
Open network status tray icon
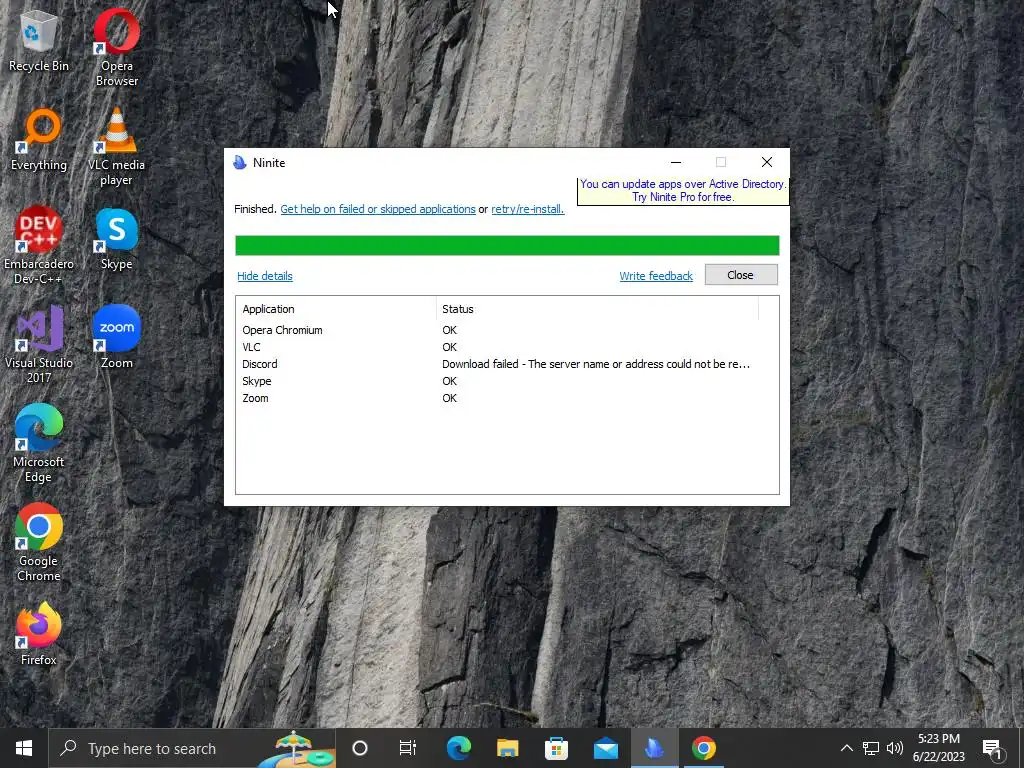[x=871, y=748]
